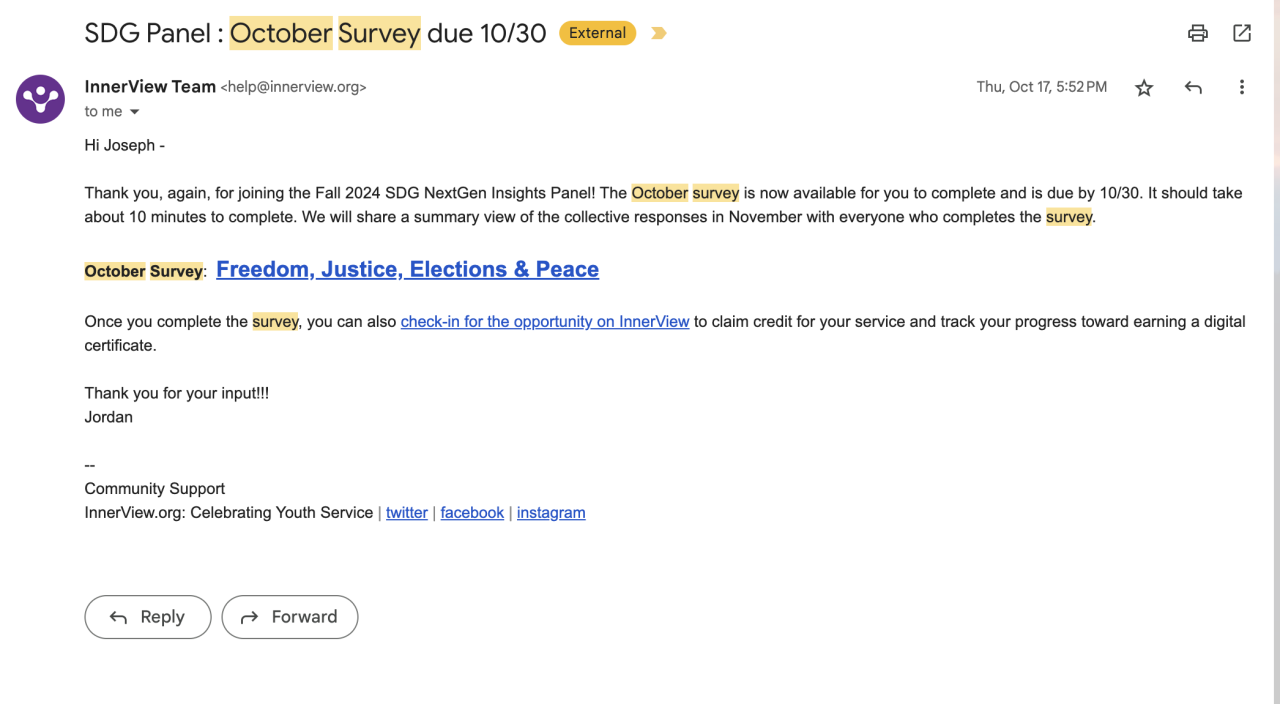Click the InnerView Team sender avatar
Image resolution: width=1280 pixels, height=704 pixels.
point(41,99)
